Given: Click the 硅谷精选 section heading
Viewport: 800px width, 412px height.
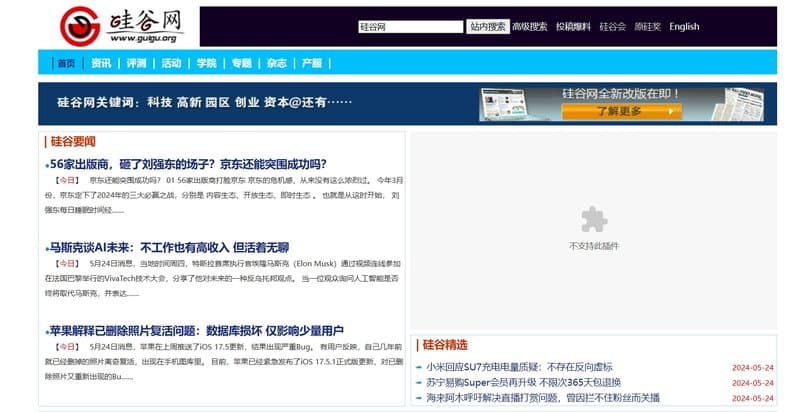Looking at the screenshot, I should 445,345.
